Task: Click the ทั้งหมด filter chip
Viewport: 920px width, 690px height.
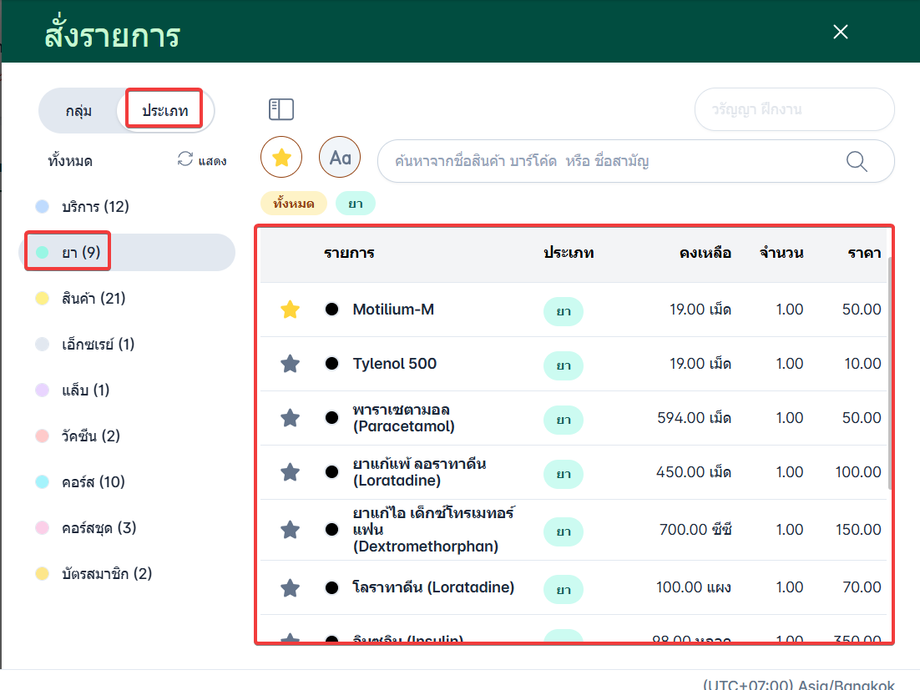Action: (x=294, y=204)
